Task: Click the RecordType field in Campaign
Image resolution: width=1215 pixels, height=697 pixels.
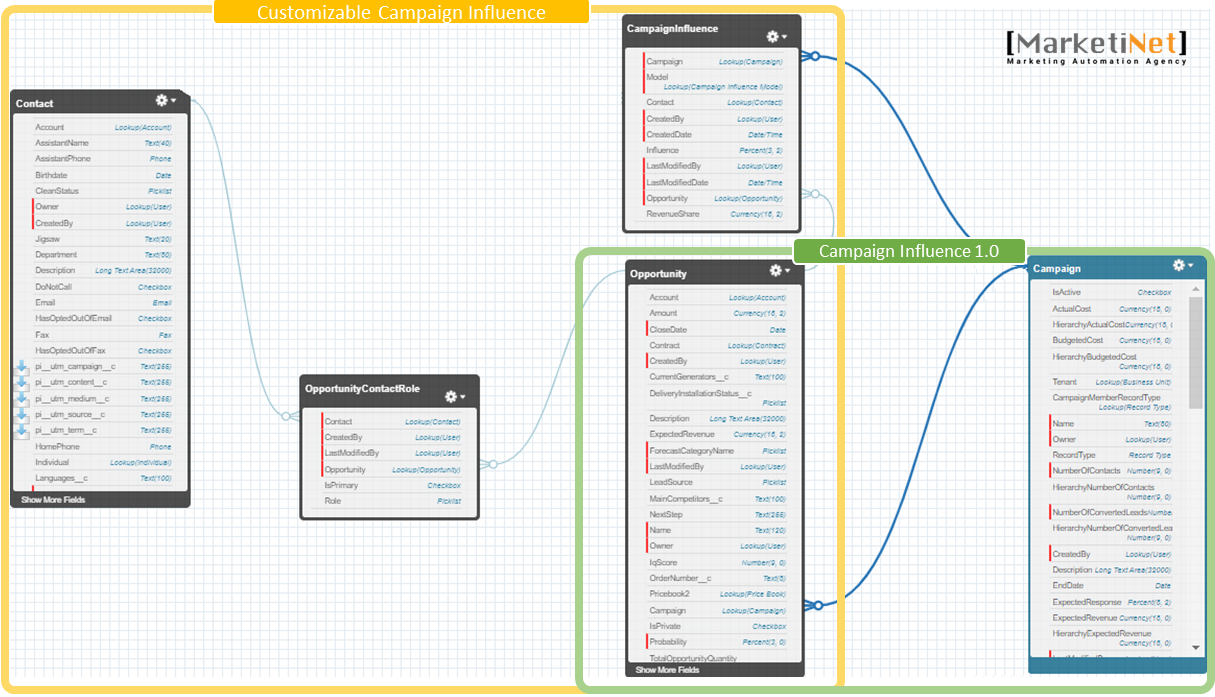Action: (1112, 456)
